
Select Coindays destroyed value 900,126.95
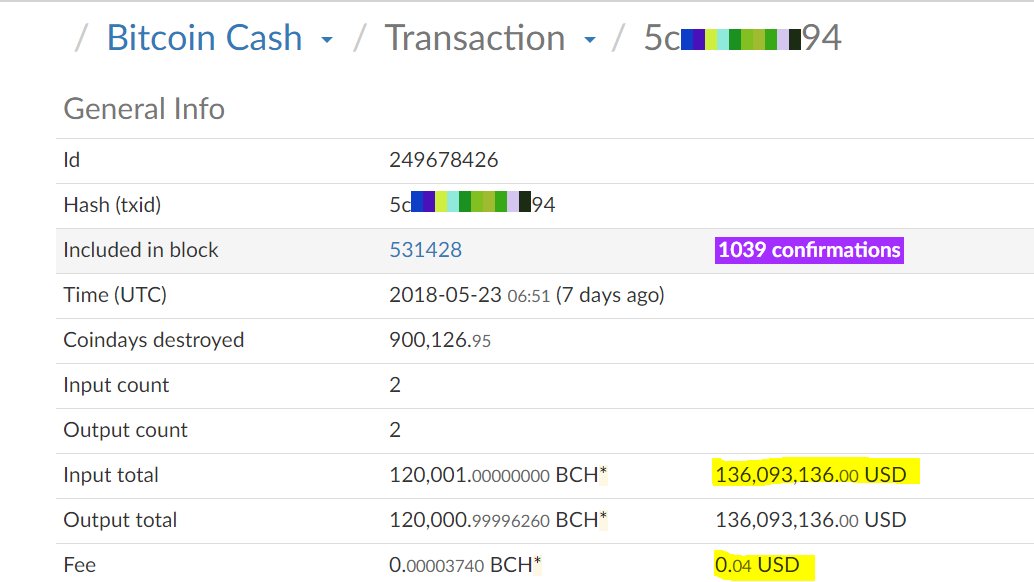tap(440, 340)
